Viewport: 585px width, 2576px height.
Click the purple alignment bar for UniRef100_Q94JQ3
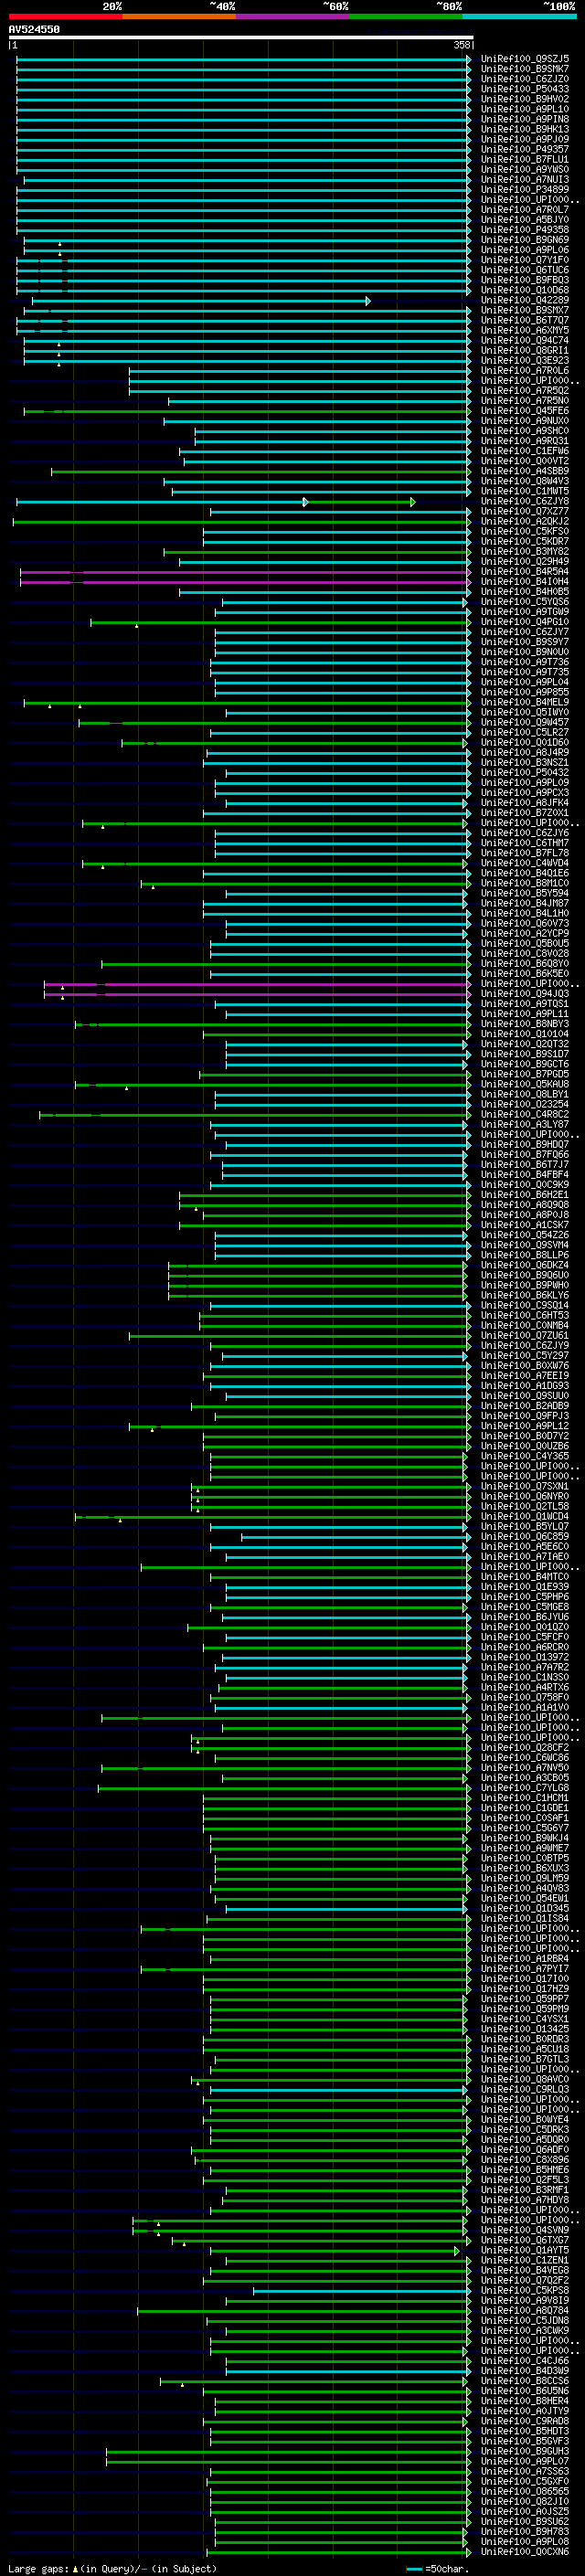258,994
